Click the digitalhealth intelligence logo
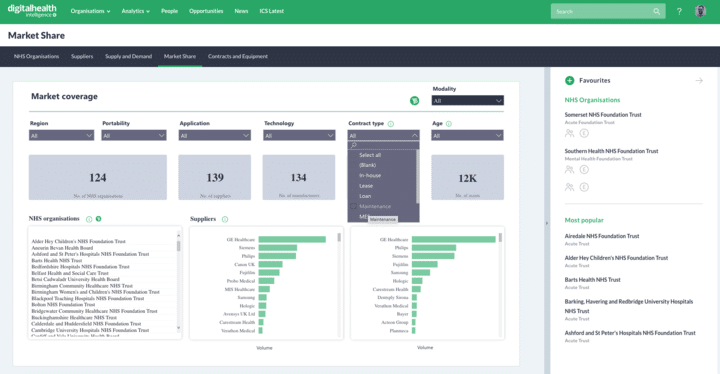Screen dimensions: 720x374 tap(32, 11)
